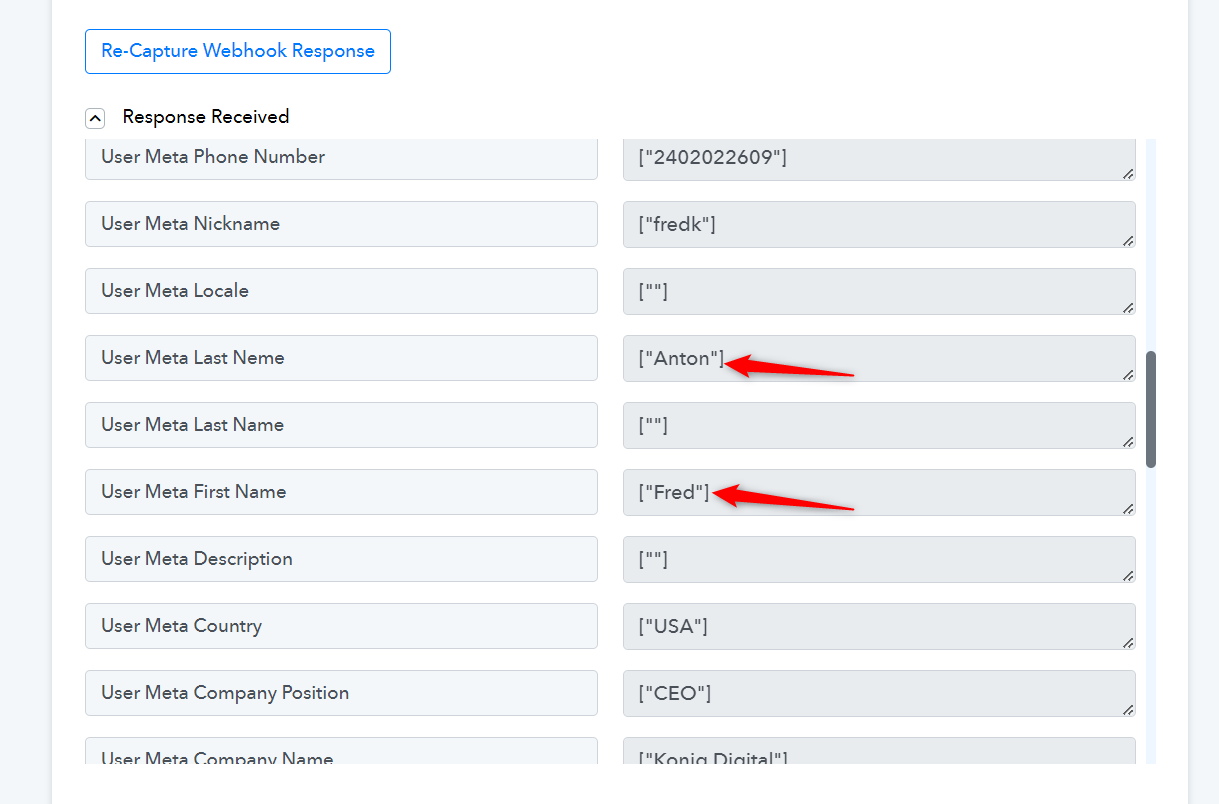Click the User Meta Last Neme label field
This screenshot has width=1219, height=804.
341,358
